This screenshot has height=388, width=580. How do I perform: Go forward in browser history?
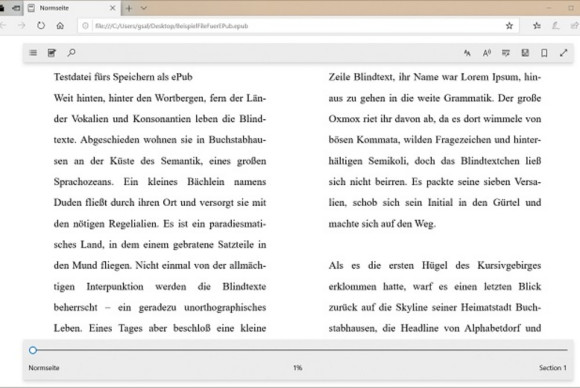coord(22,26)
